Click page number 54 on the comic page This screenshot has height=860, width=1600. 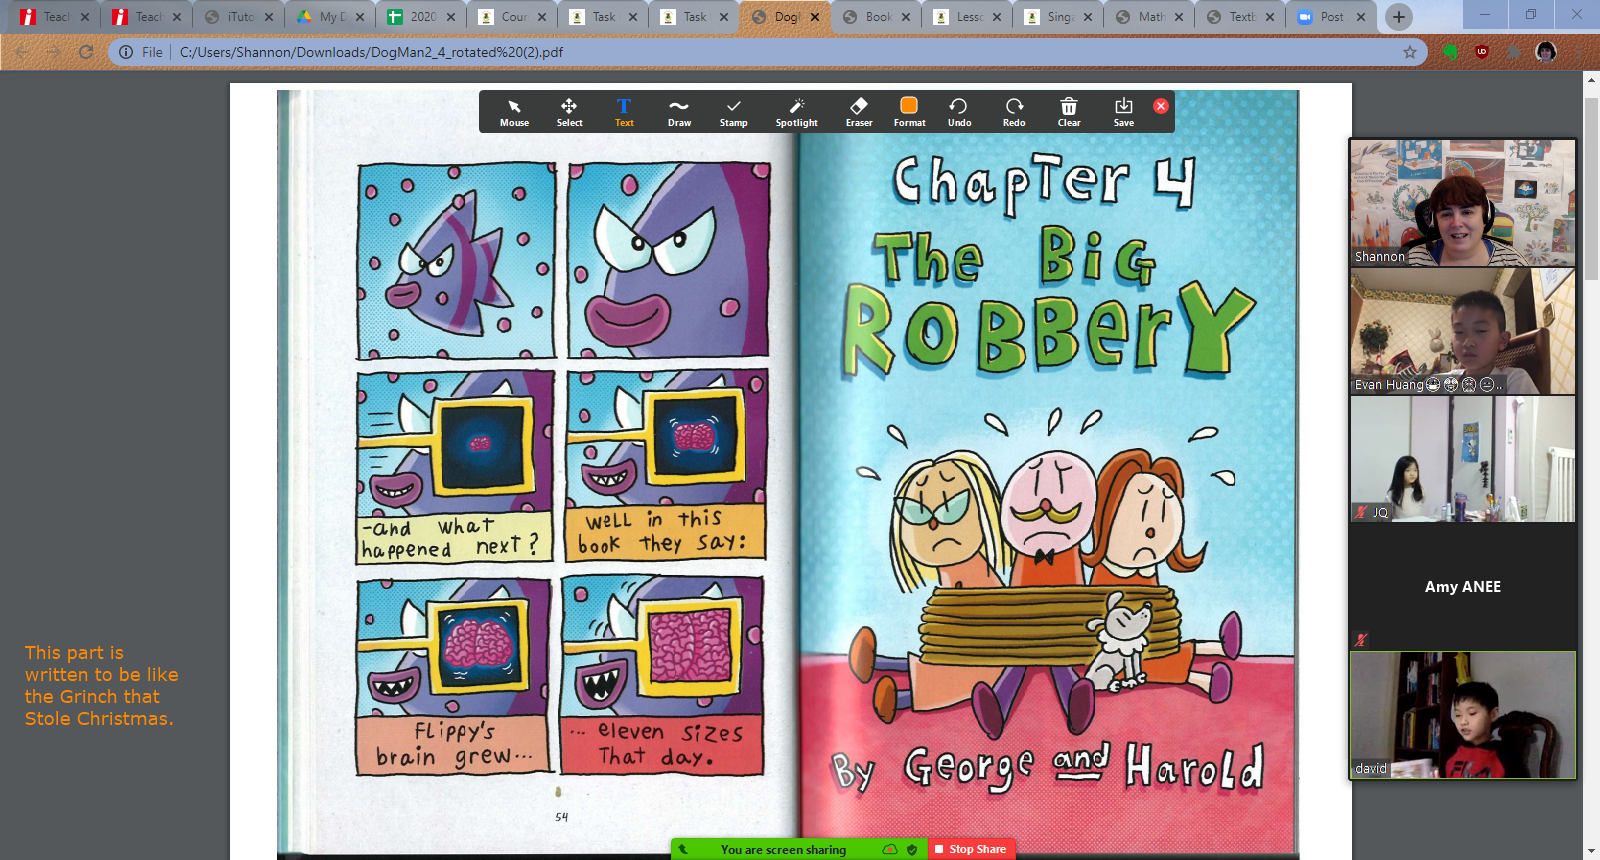coord(562,817)
